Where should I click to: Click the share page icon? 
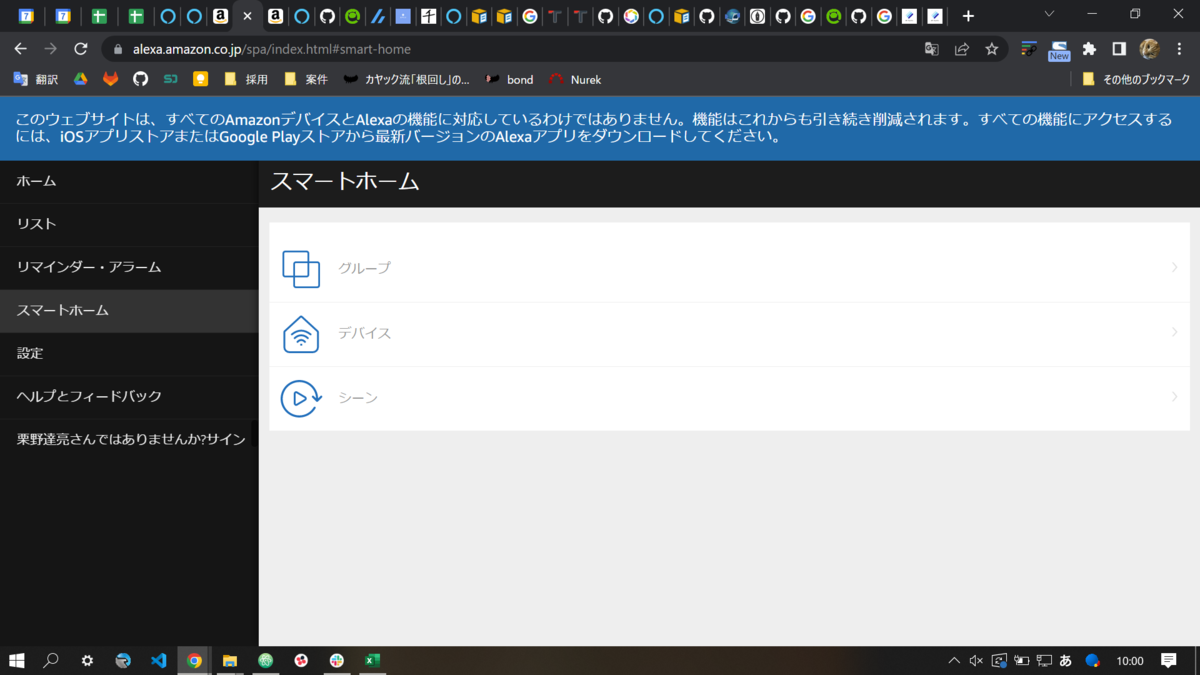961,49
